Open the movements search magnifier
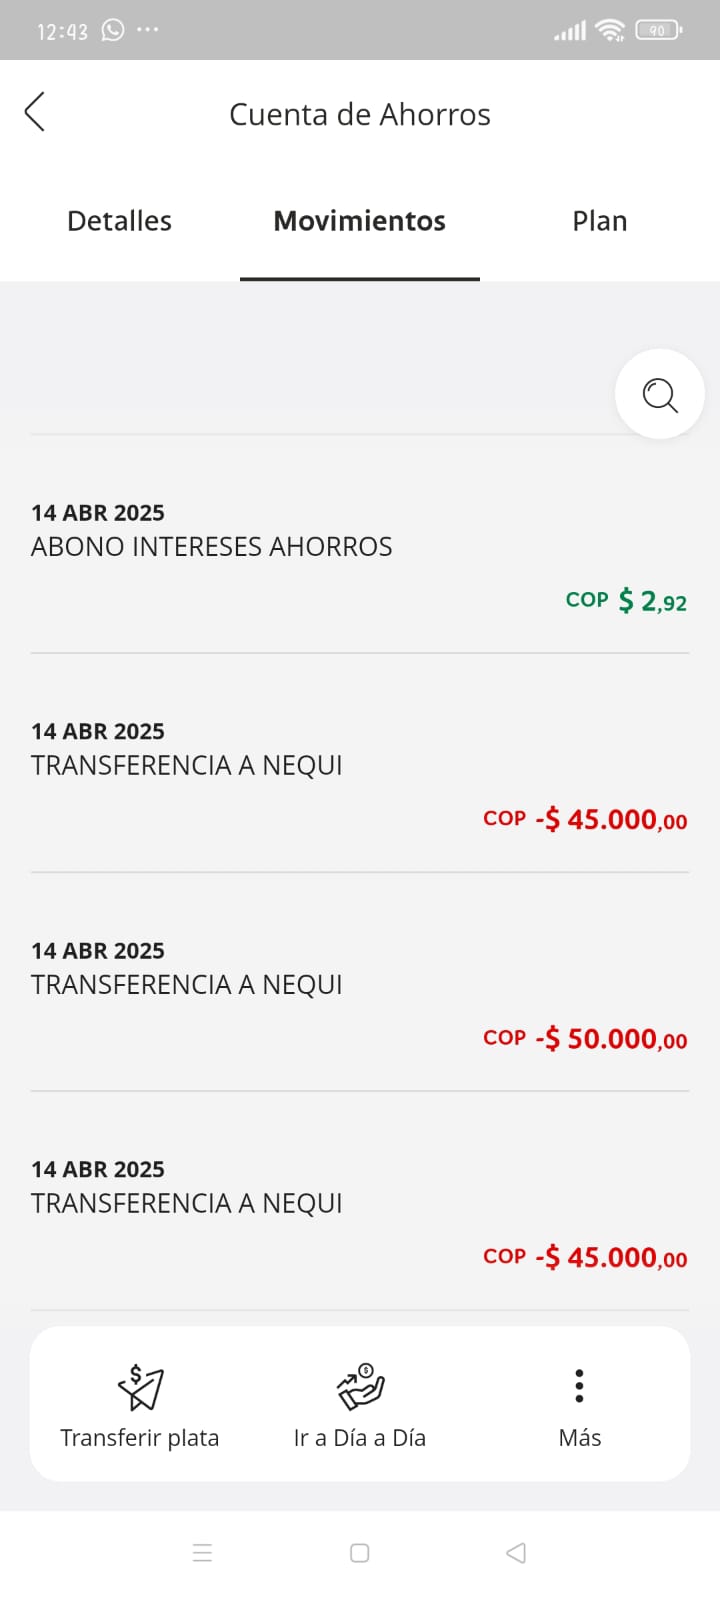The width and height of the screenshot is (720, 1600). tap(660, 394)
